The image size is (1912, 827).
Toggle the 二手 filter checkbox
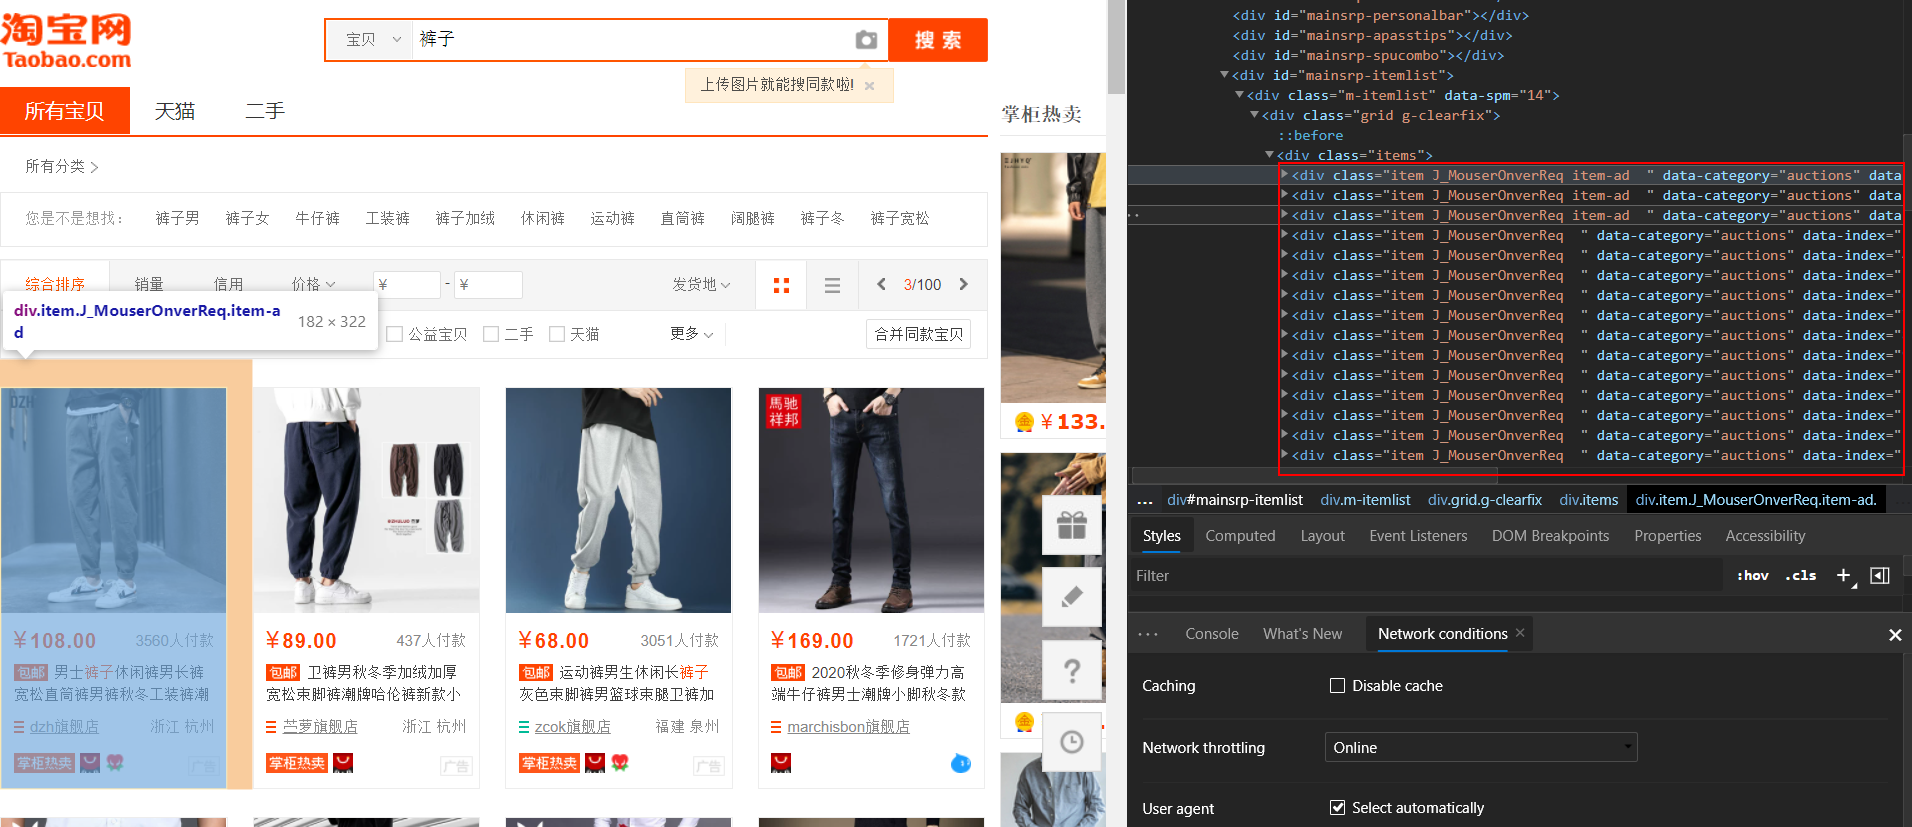(491, 334)
